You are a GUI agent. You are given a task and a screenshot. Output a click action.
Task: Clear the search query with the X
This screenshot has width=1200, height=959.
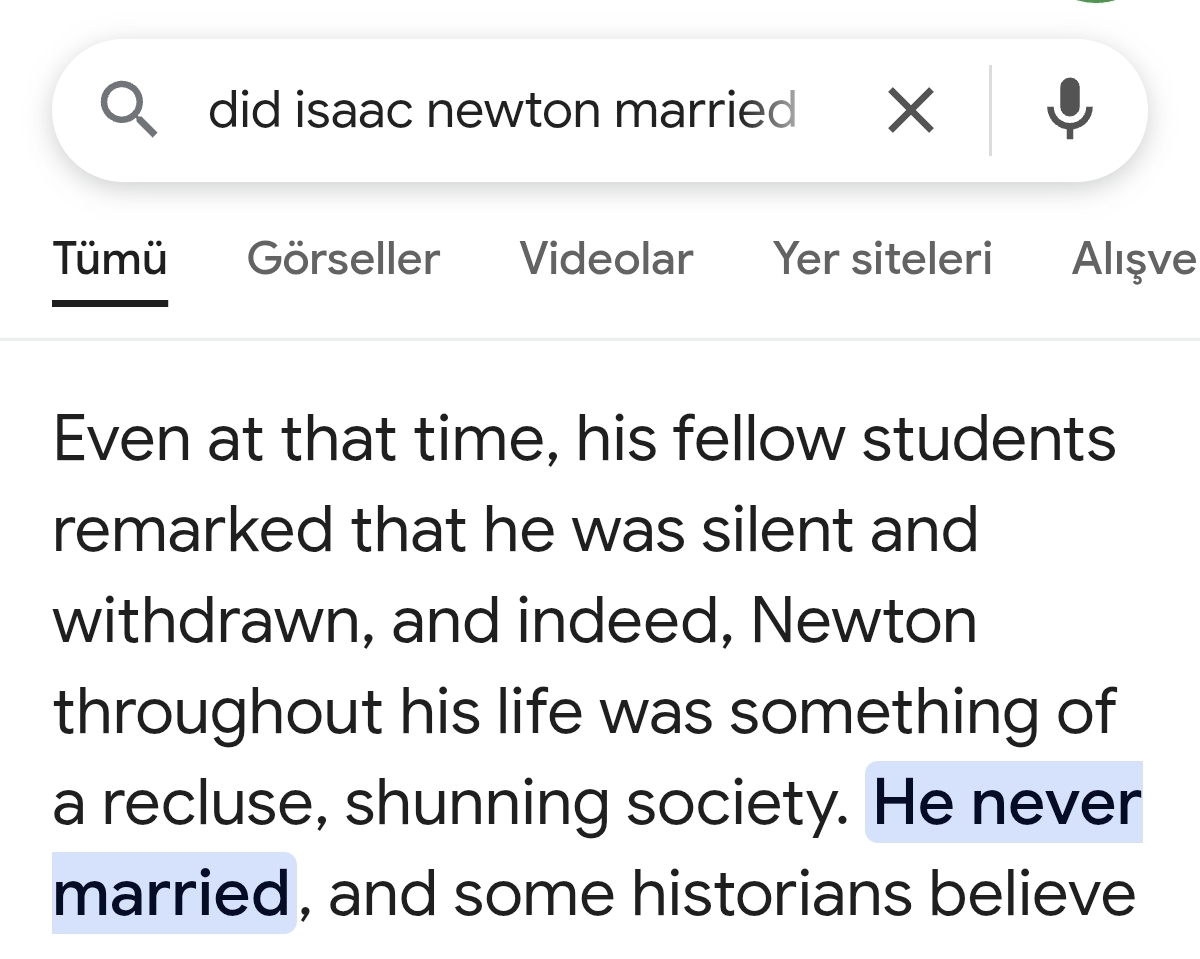910,109
